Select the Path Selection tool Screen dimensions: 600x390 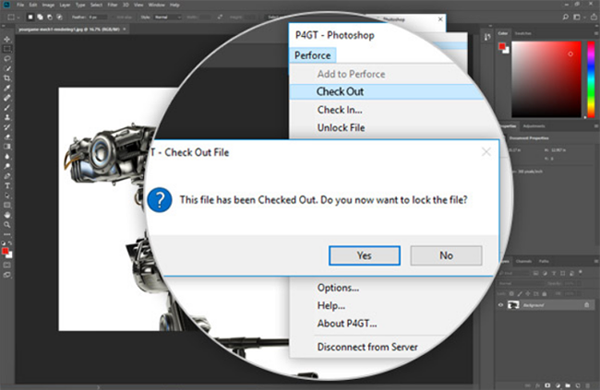7,196
